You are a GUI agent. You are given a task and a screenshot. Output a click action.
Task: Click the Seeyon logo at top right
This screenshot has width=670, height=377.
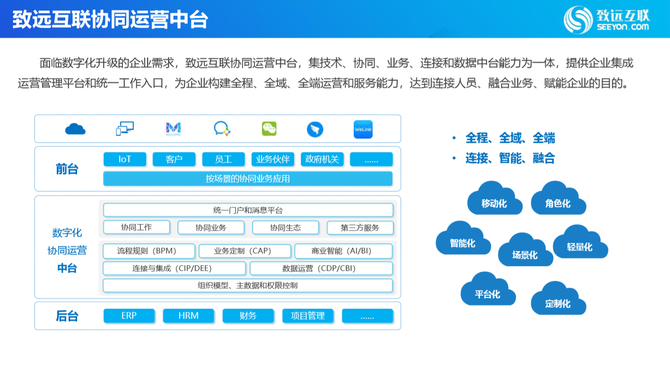606,19
